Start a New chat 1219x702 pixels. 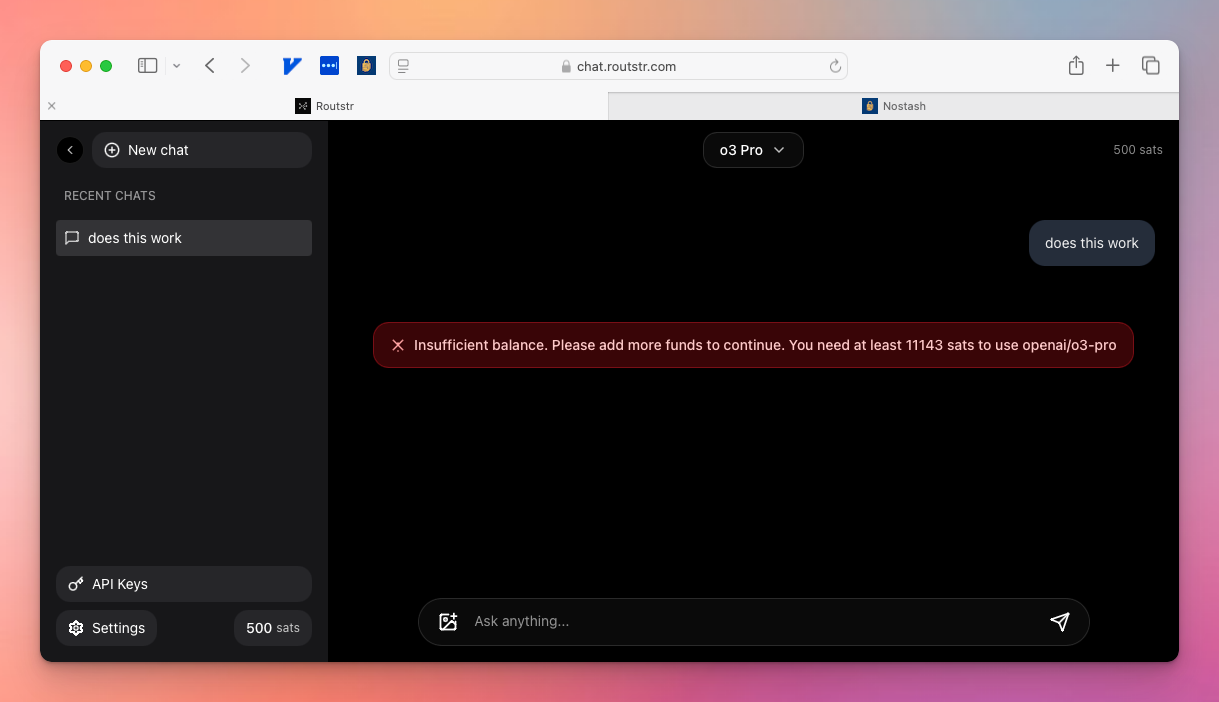202,150
